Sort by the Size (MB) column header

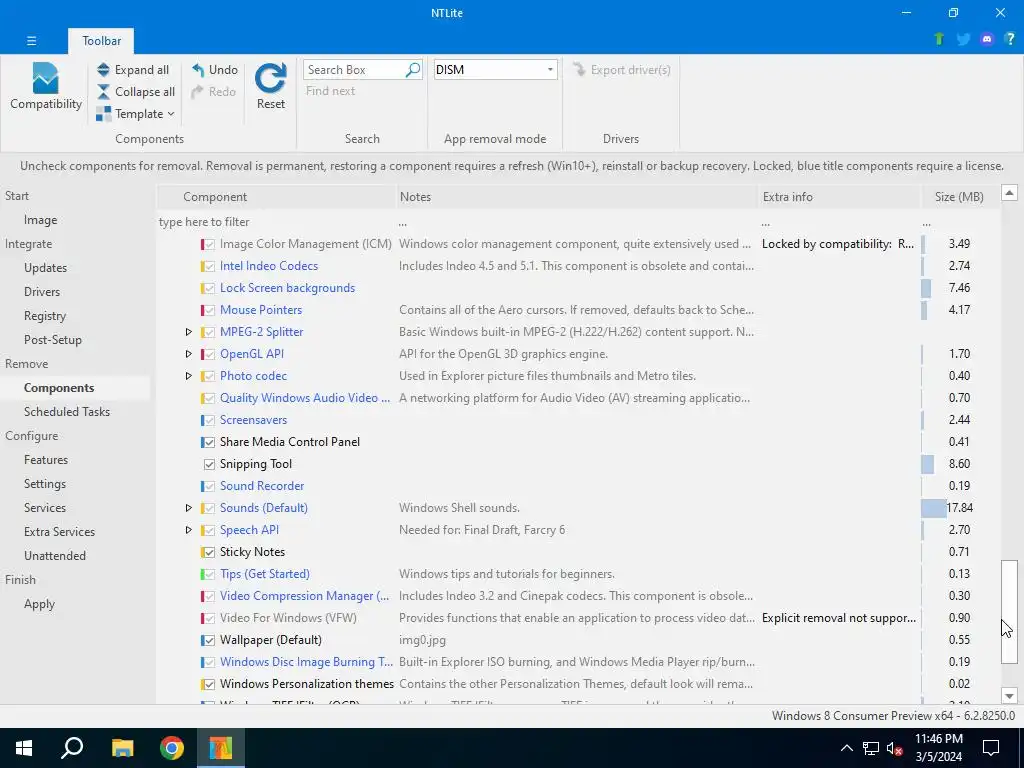pos(959,197)
